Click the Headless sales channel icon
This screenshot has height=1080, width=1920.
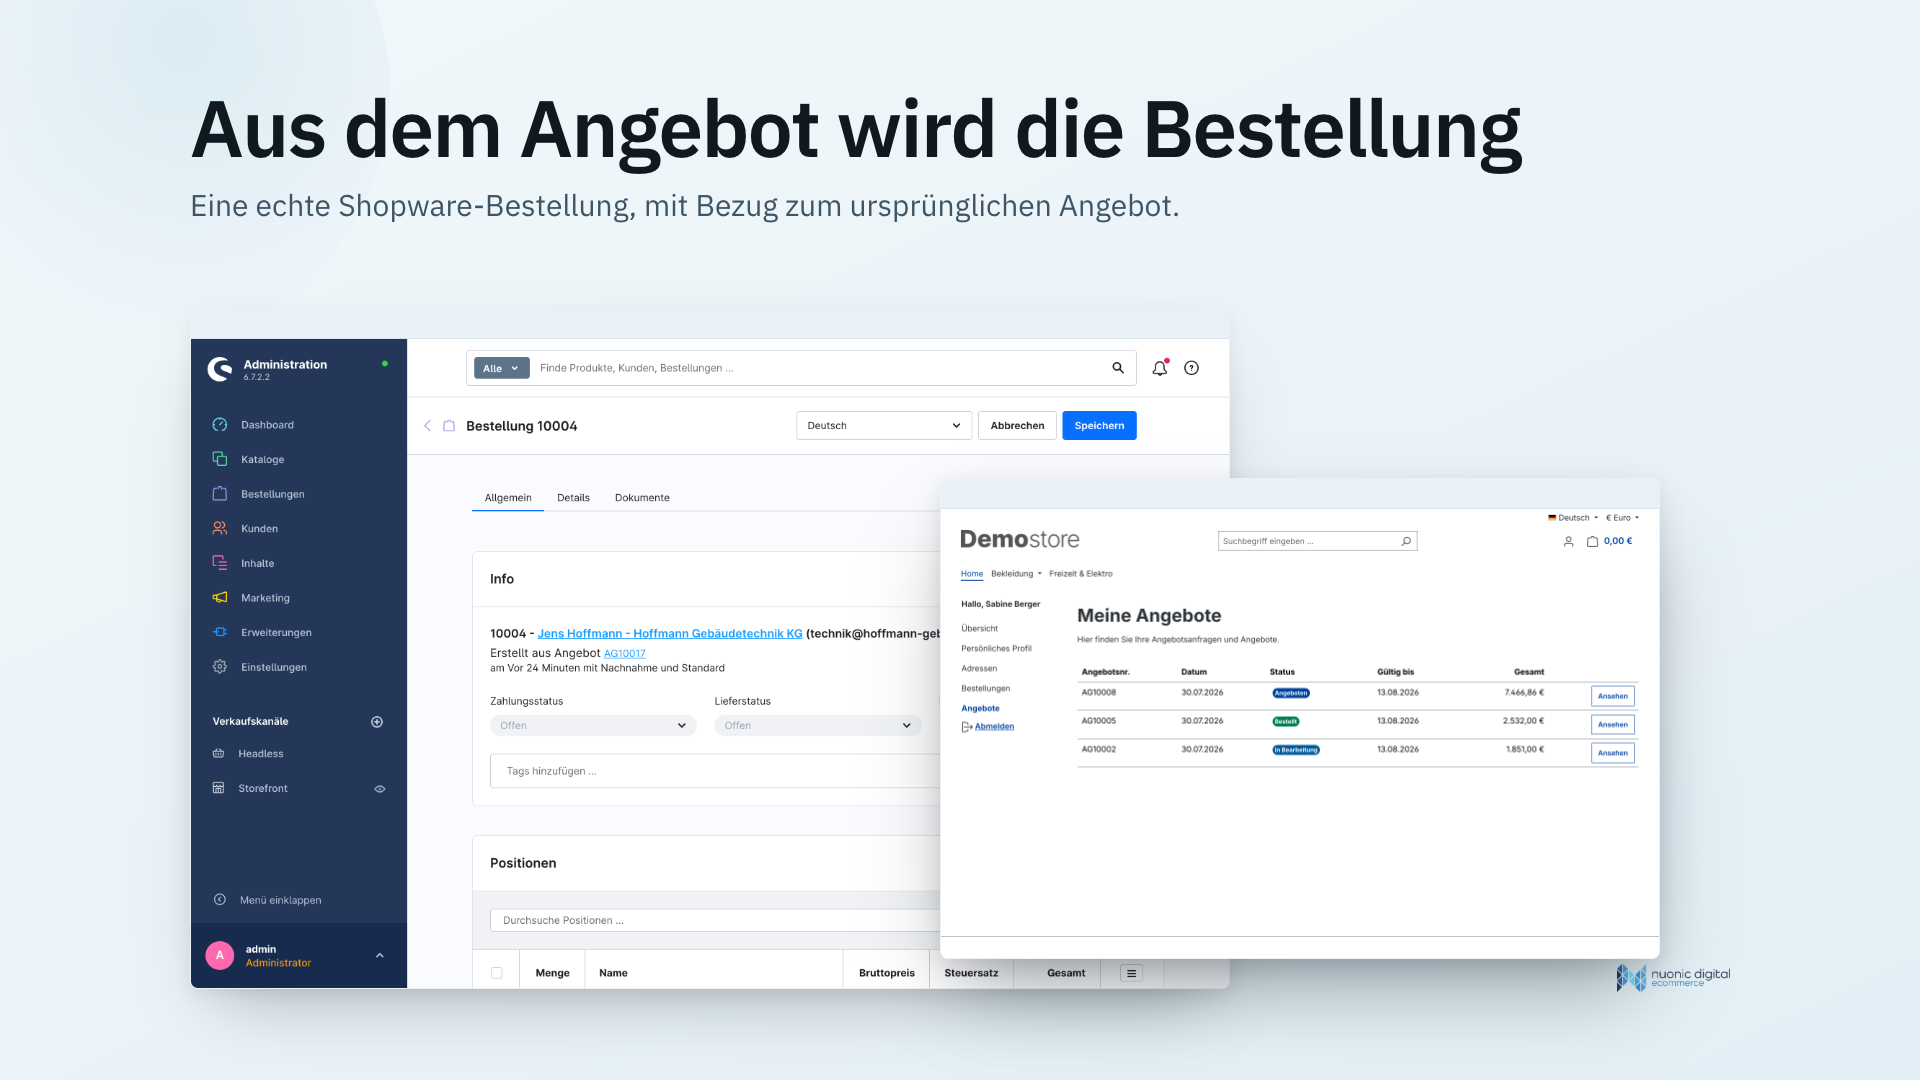point(218,754)
